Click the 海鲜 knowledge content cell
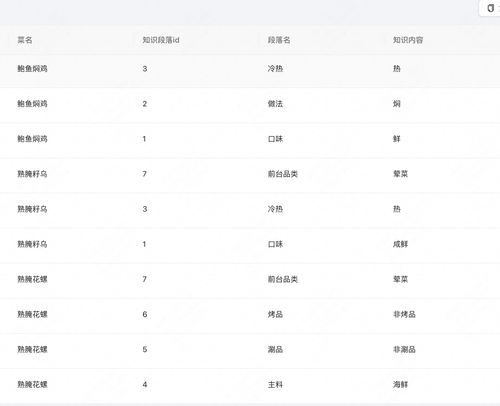Screen dimensions: 500x406 coord(400,385)
